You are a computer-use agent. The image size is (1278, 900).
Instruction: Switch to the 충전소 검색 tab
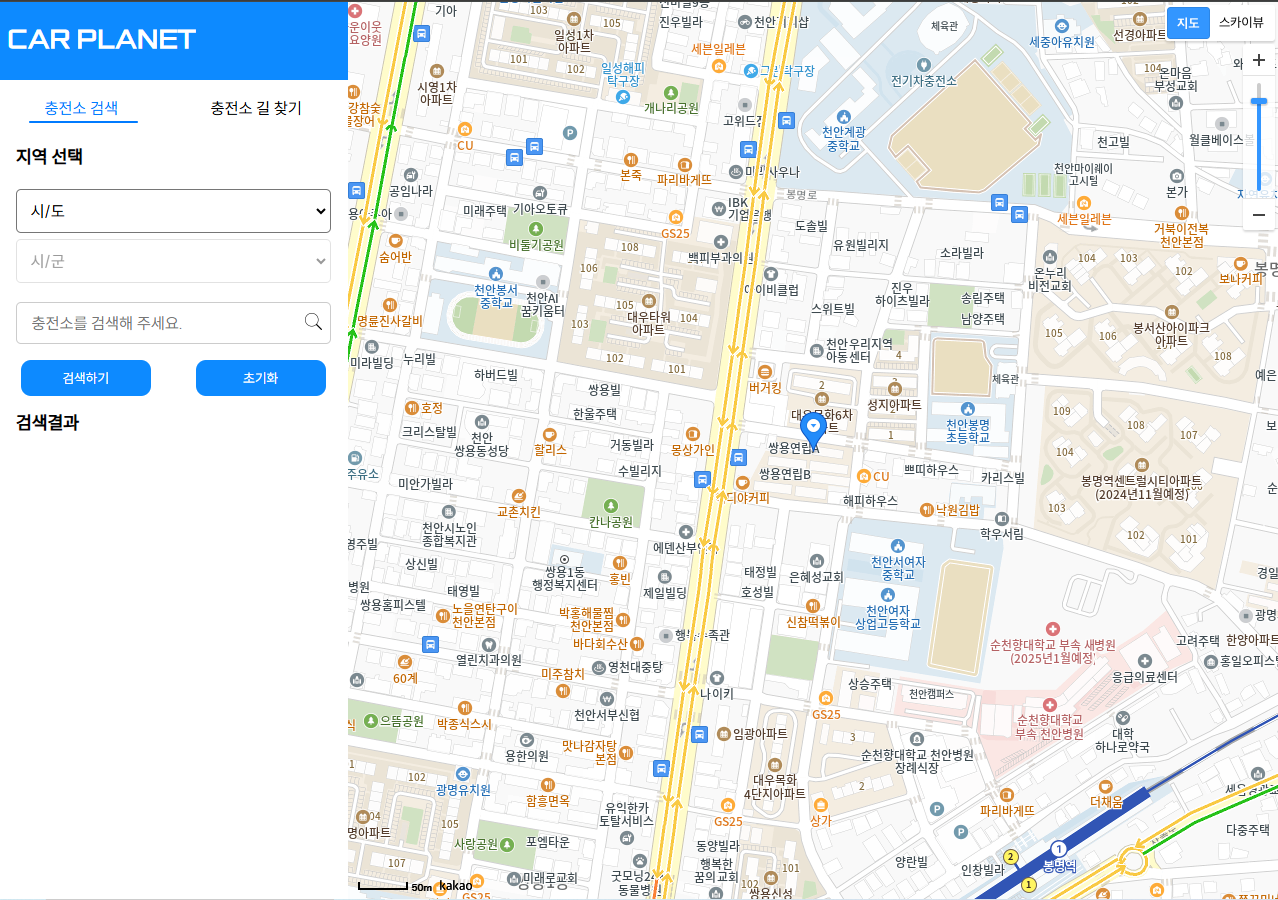(82, 108)
